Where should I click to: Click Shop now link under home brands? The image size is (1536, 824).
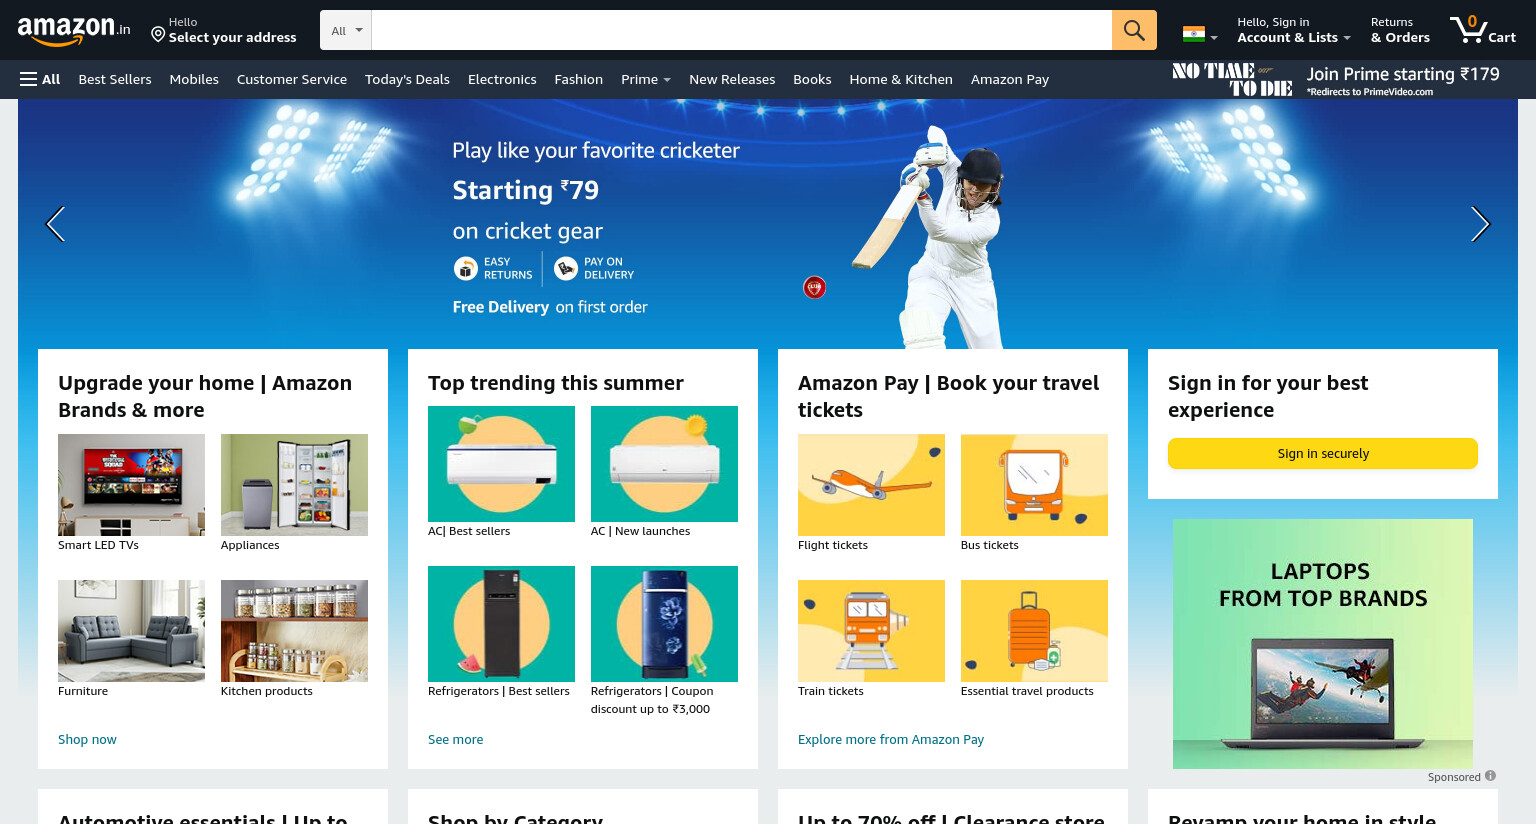87,739
